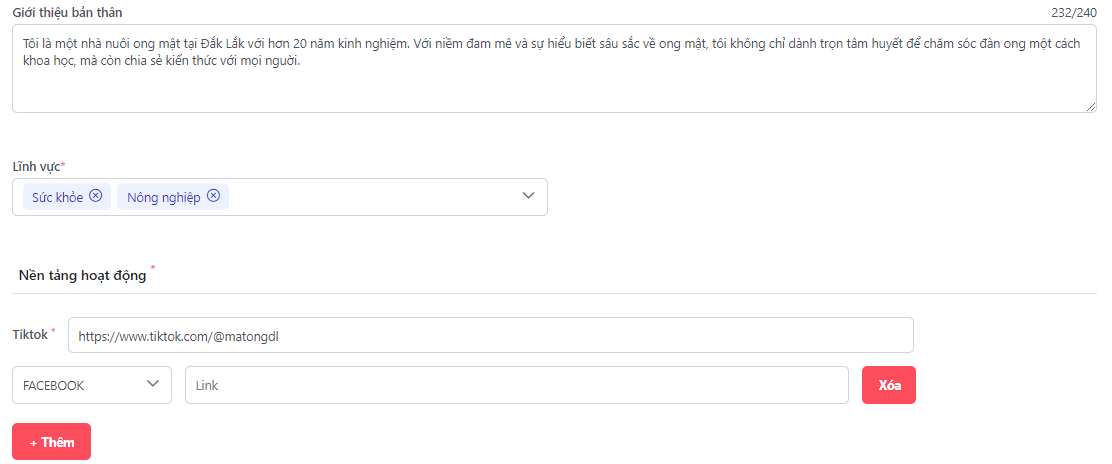The width and height of the screenshot is (1112, 464).
Task: Click the + Thêm button
Action: 51,442
